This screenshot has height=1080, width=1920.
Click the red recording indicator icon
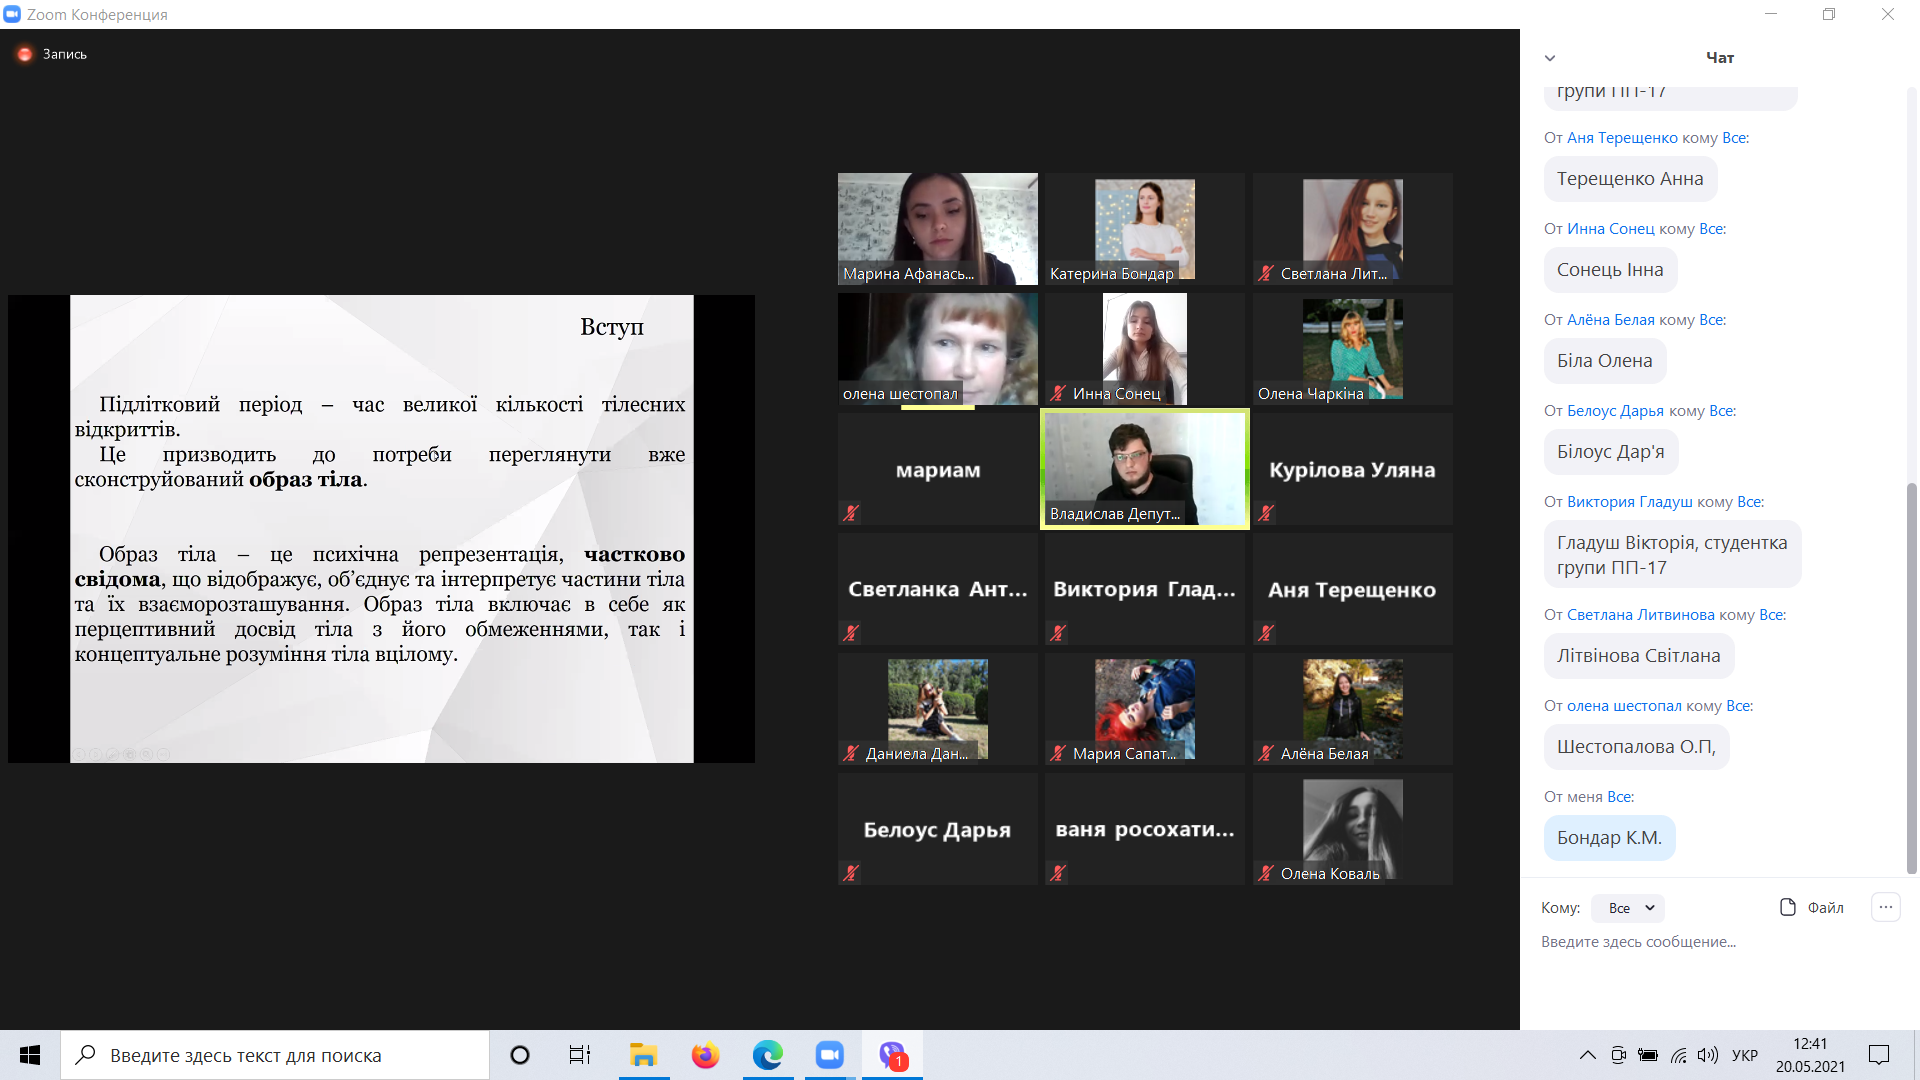[25, 54]
